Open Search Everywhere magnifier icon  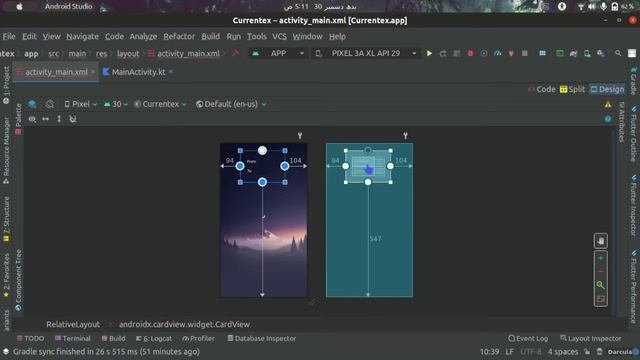(618, 53)
